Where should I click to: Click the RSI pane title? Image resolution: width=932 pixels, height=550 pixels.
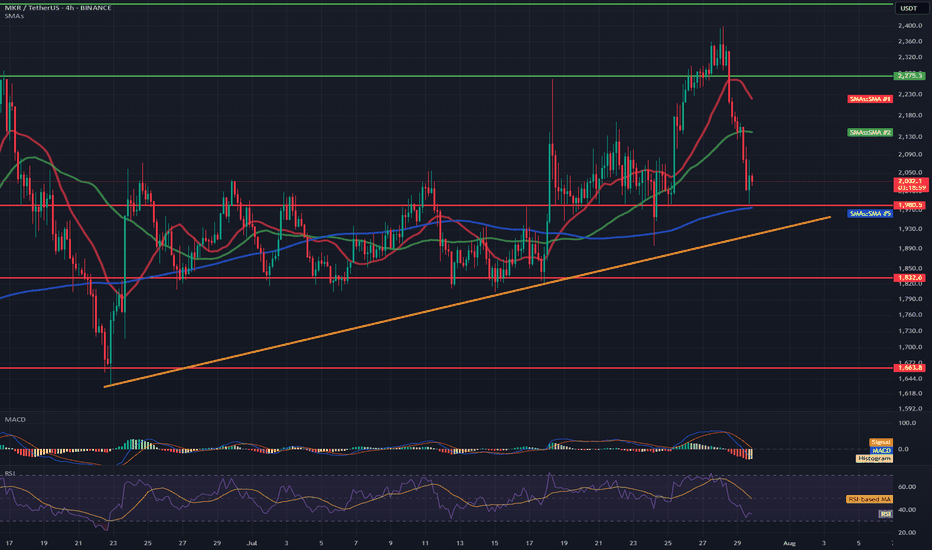click(x=10, y=473)
